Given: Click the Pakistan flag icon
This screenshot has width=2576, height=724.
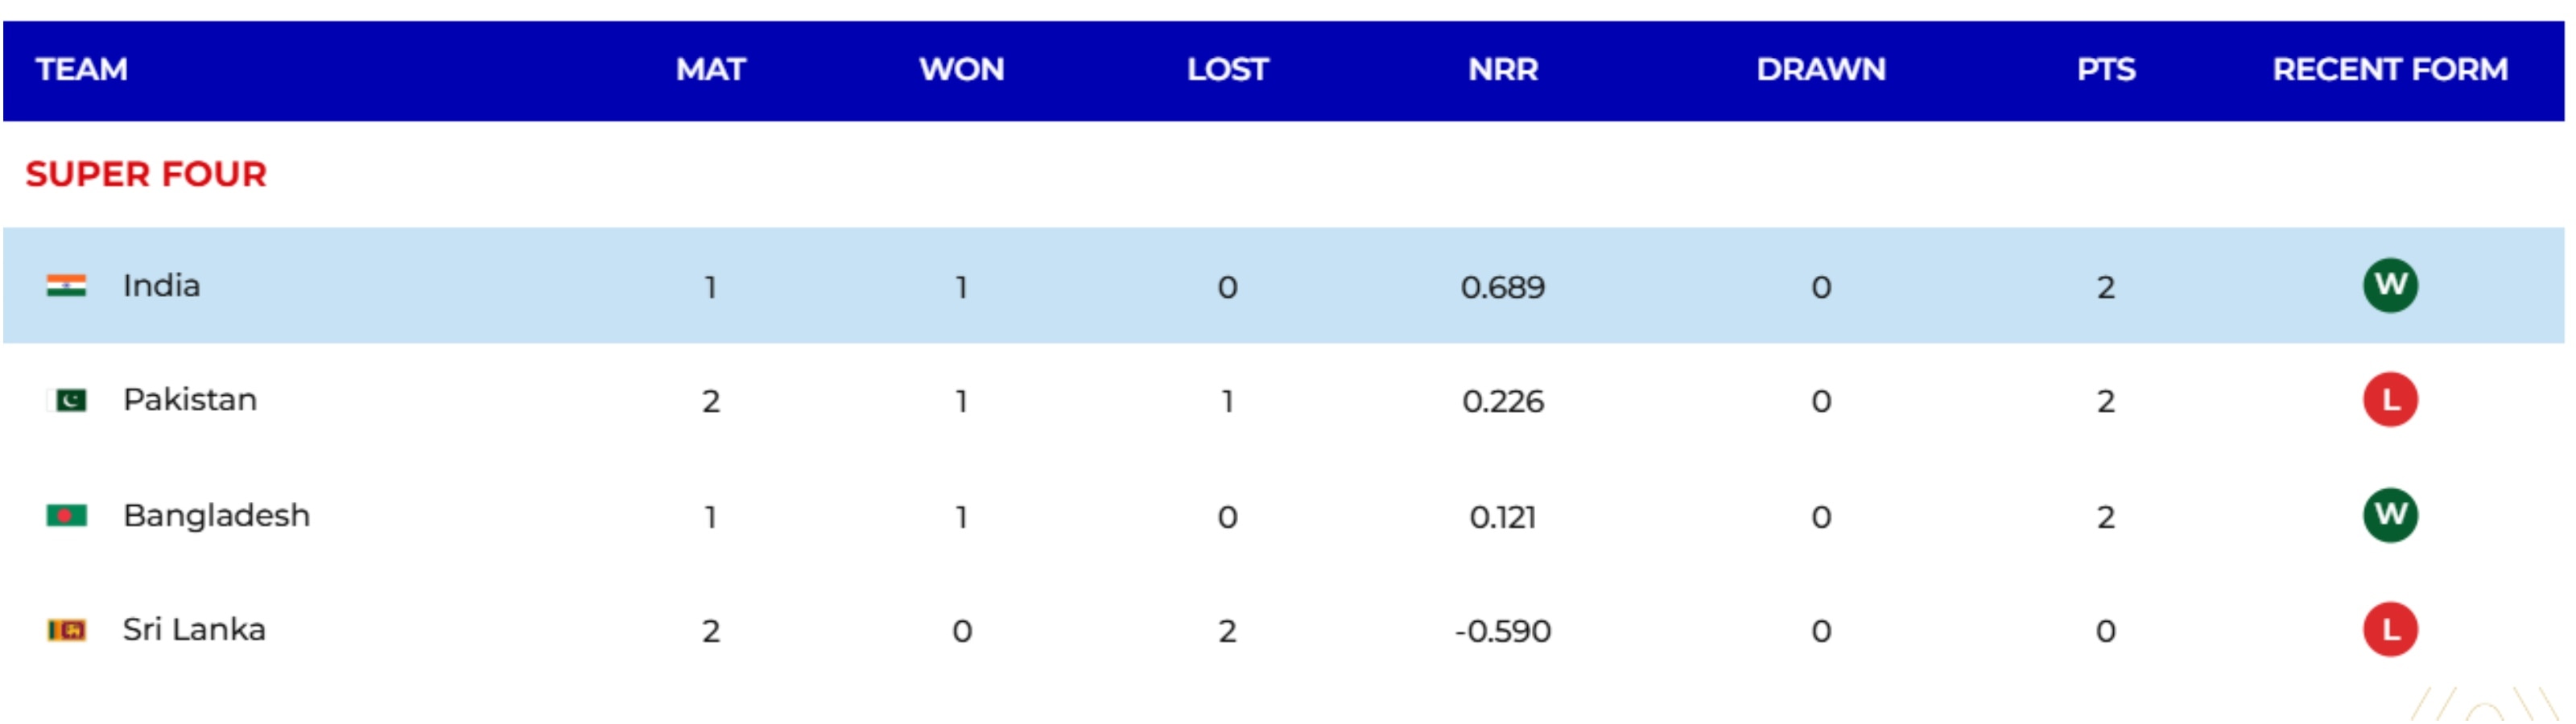Looking at the screenshot, I should 66,401.
